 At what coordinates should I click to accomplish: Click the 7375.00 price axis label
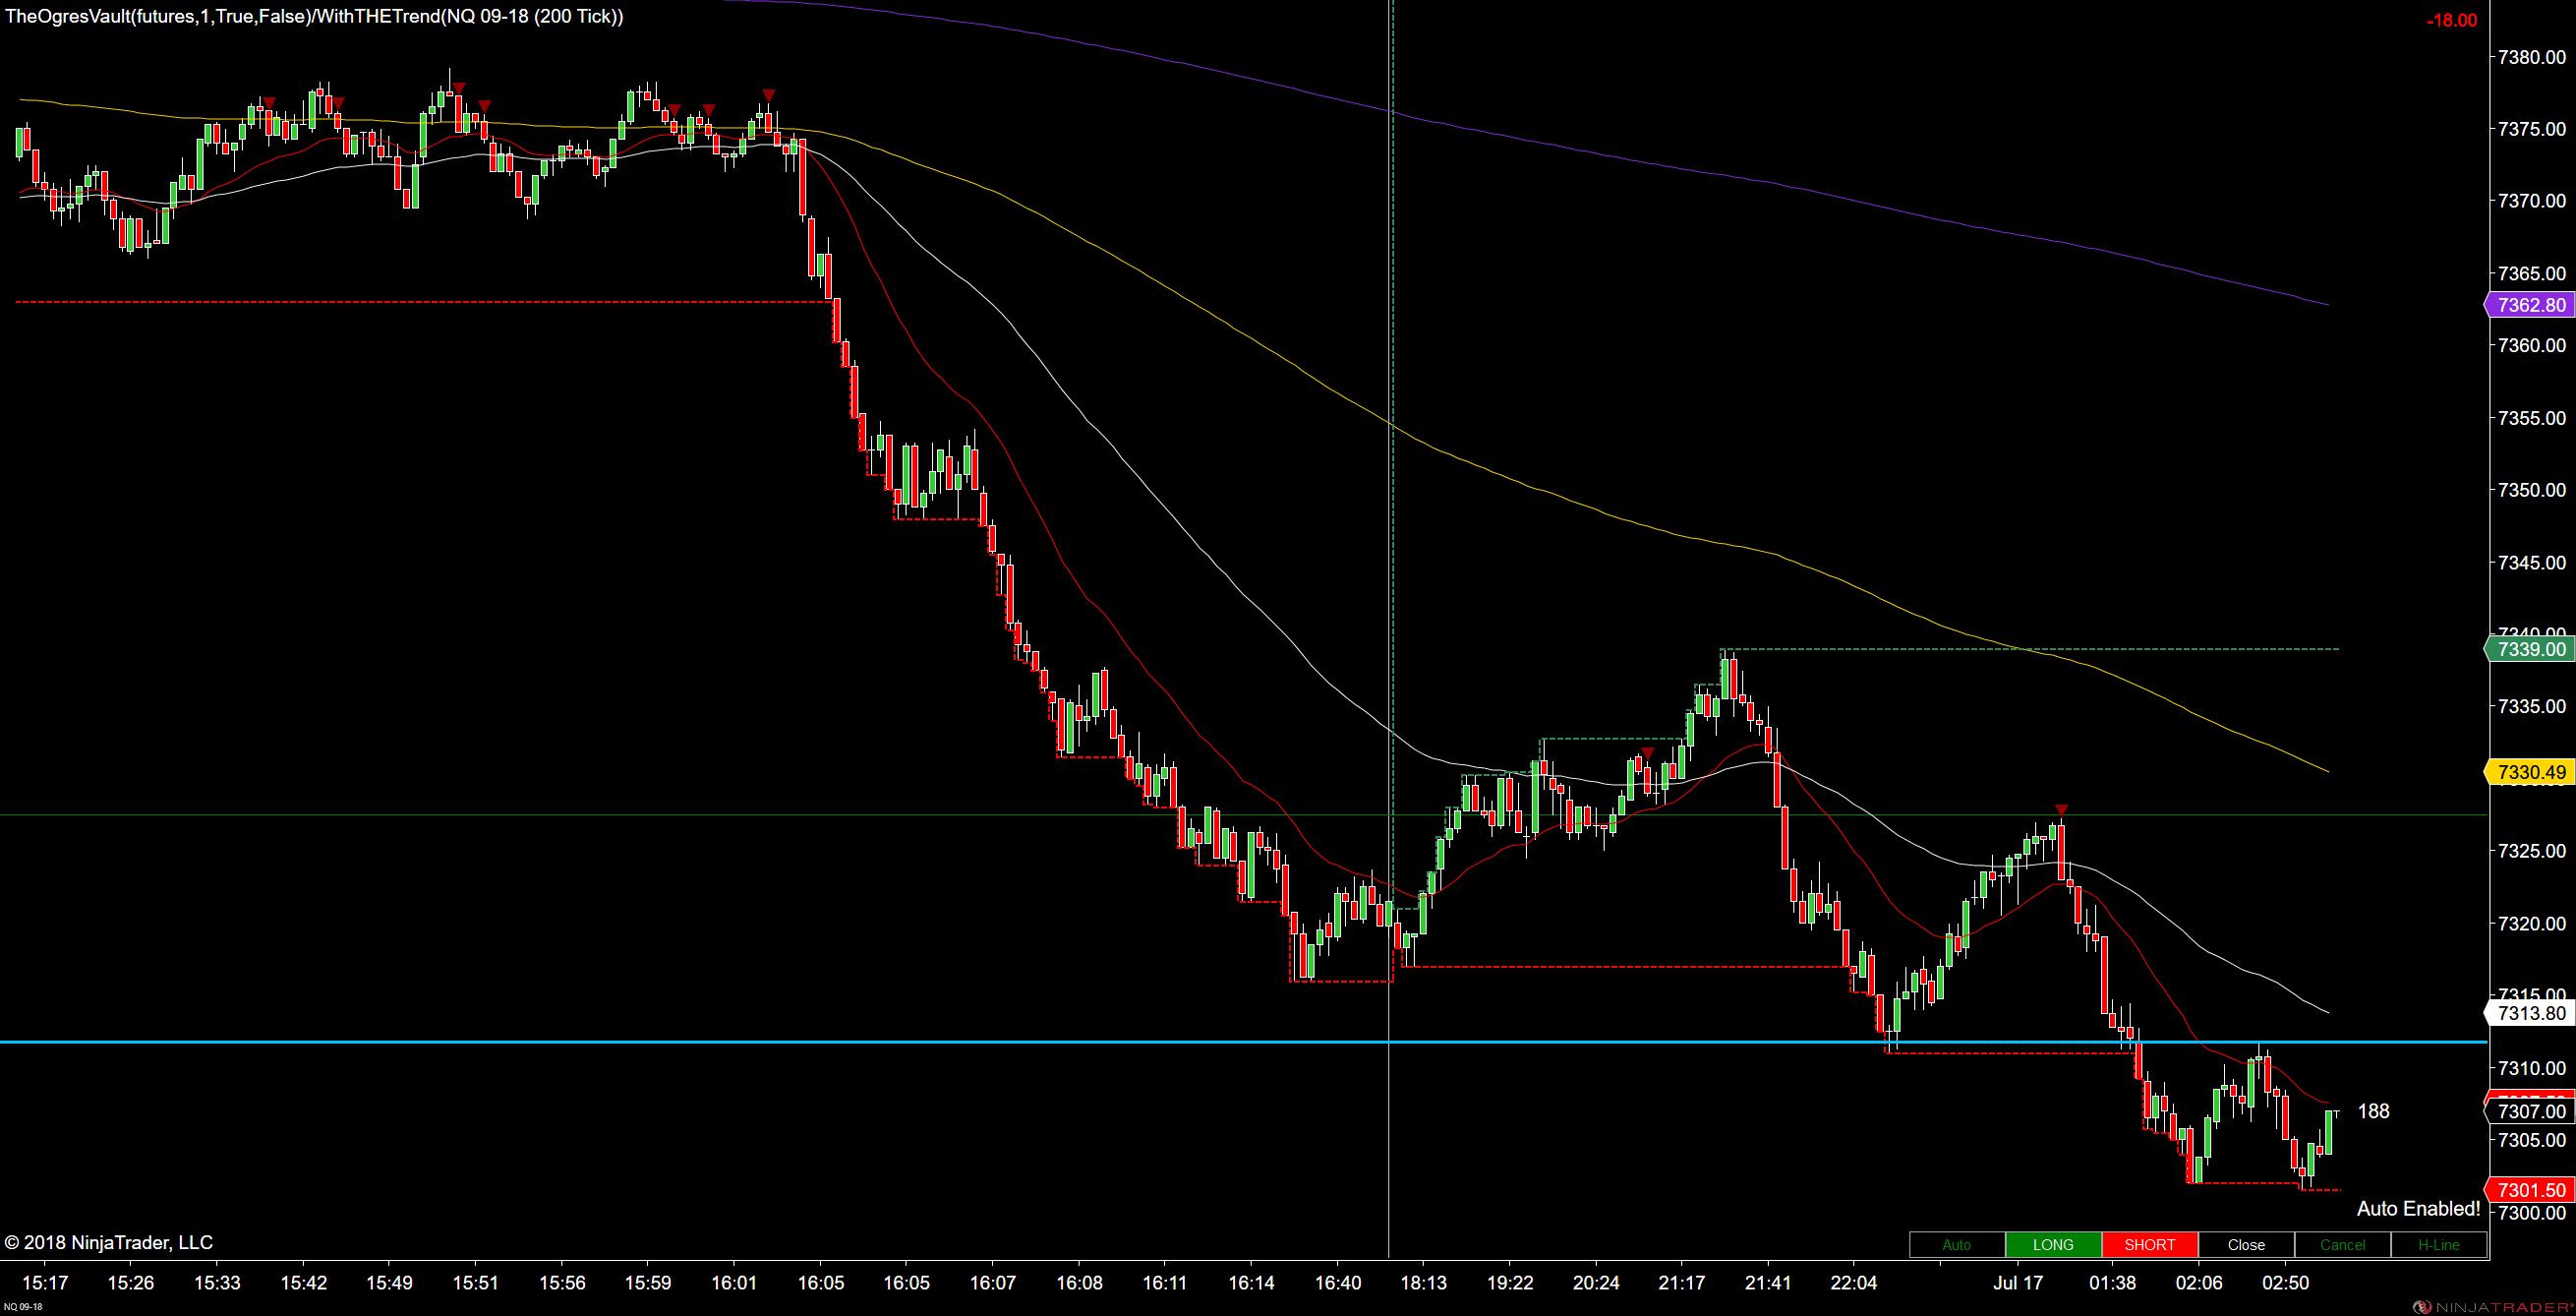pos(2532,129)
